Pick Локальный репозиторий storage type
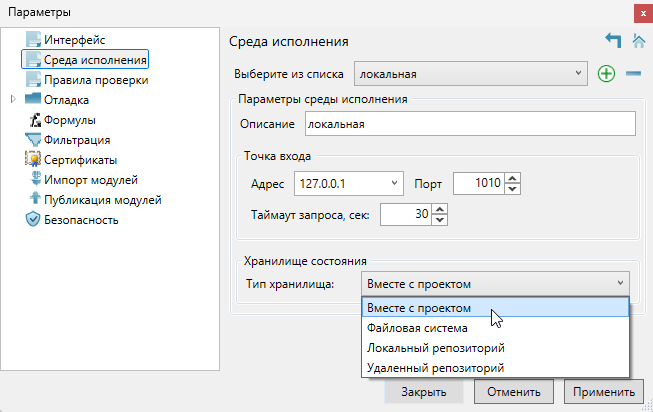 [434, 348]
